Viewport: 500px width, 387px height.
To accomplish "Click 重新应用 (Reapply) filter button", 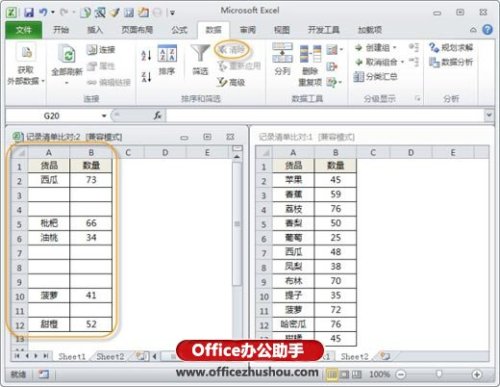I will (x=239, y=66).
